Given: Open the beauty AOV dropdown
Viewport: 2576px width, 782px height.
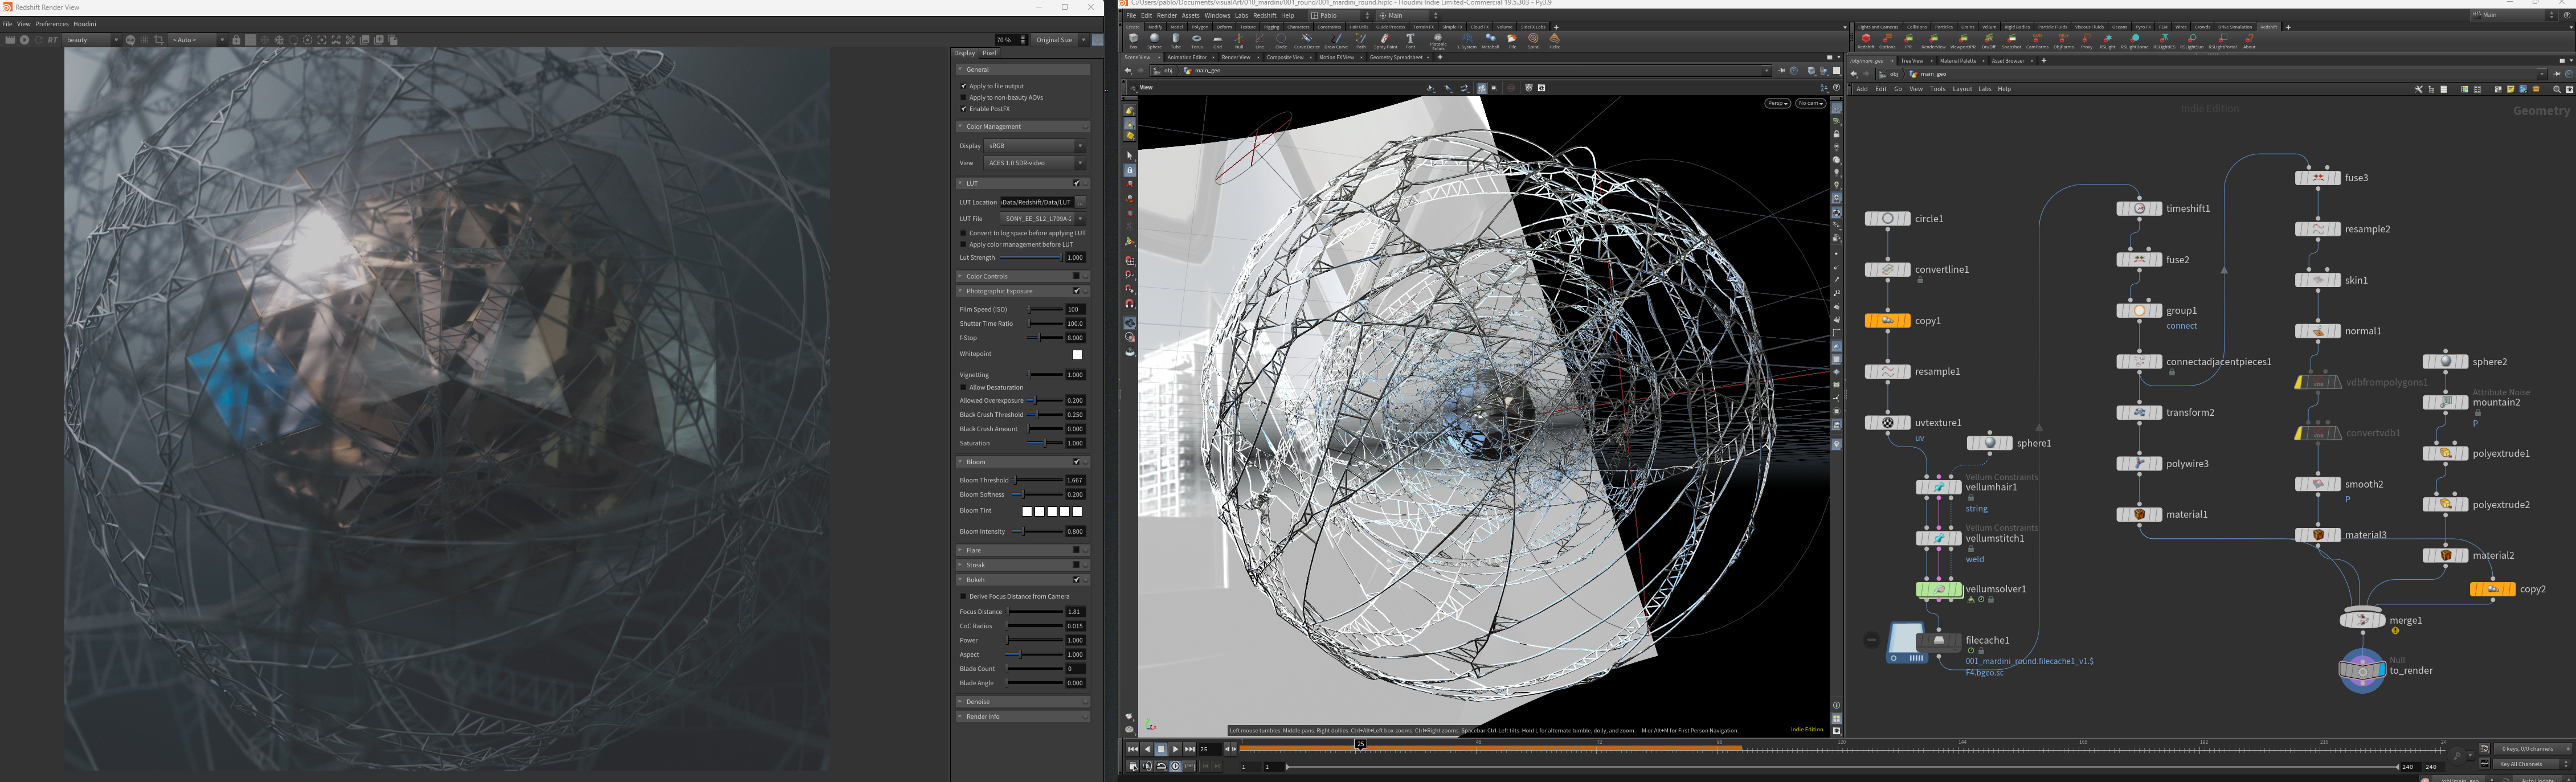Looking at the screenshot, I should [92, 40].
